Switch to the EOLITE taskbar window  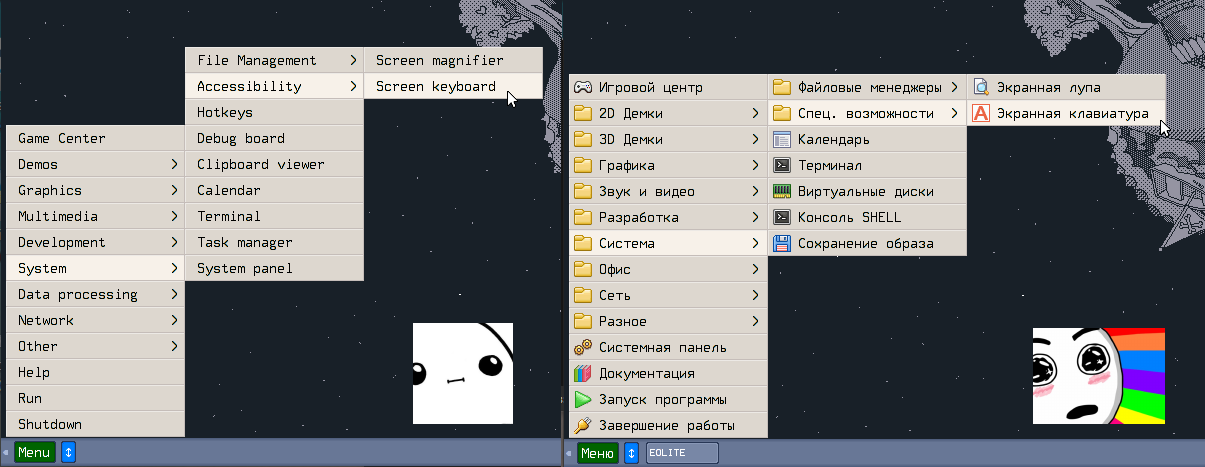(x=682, y=453)
